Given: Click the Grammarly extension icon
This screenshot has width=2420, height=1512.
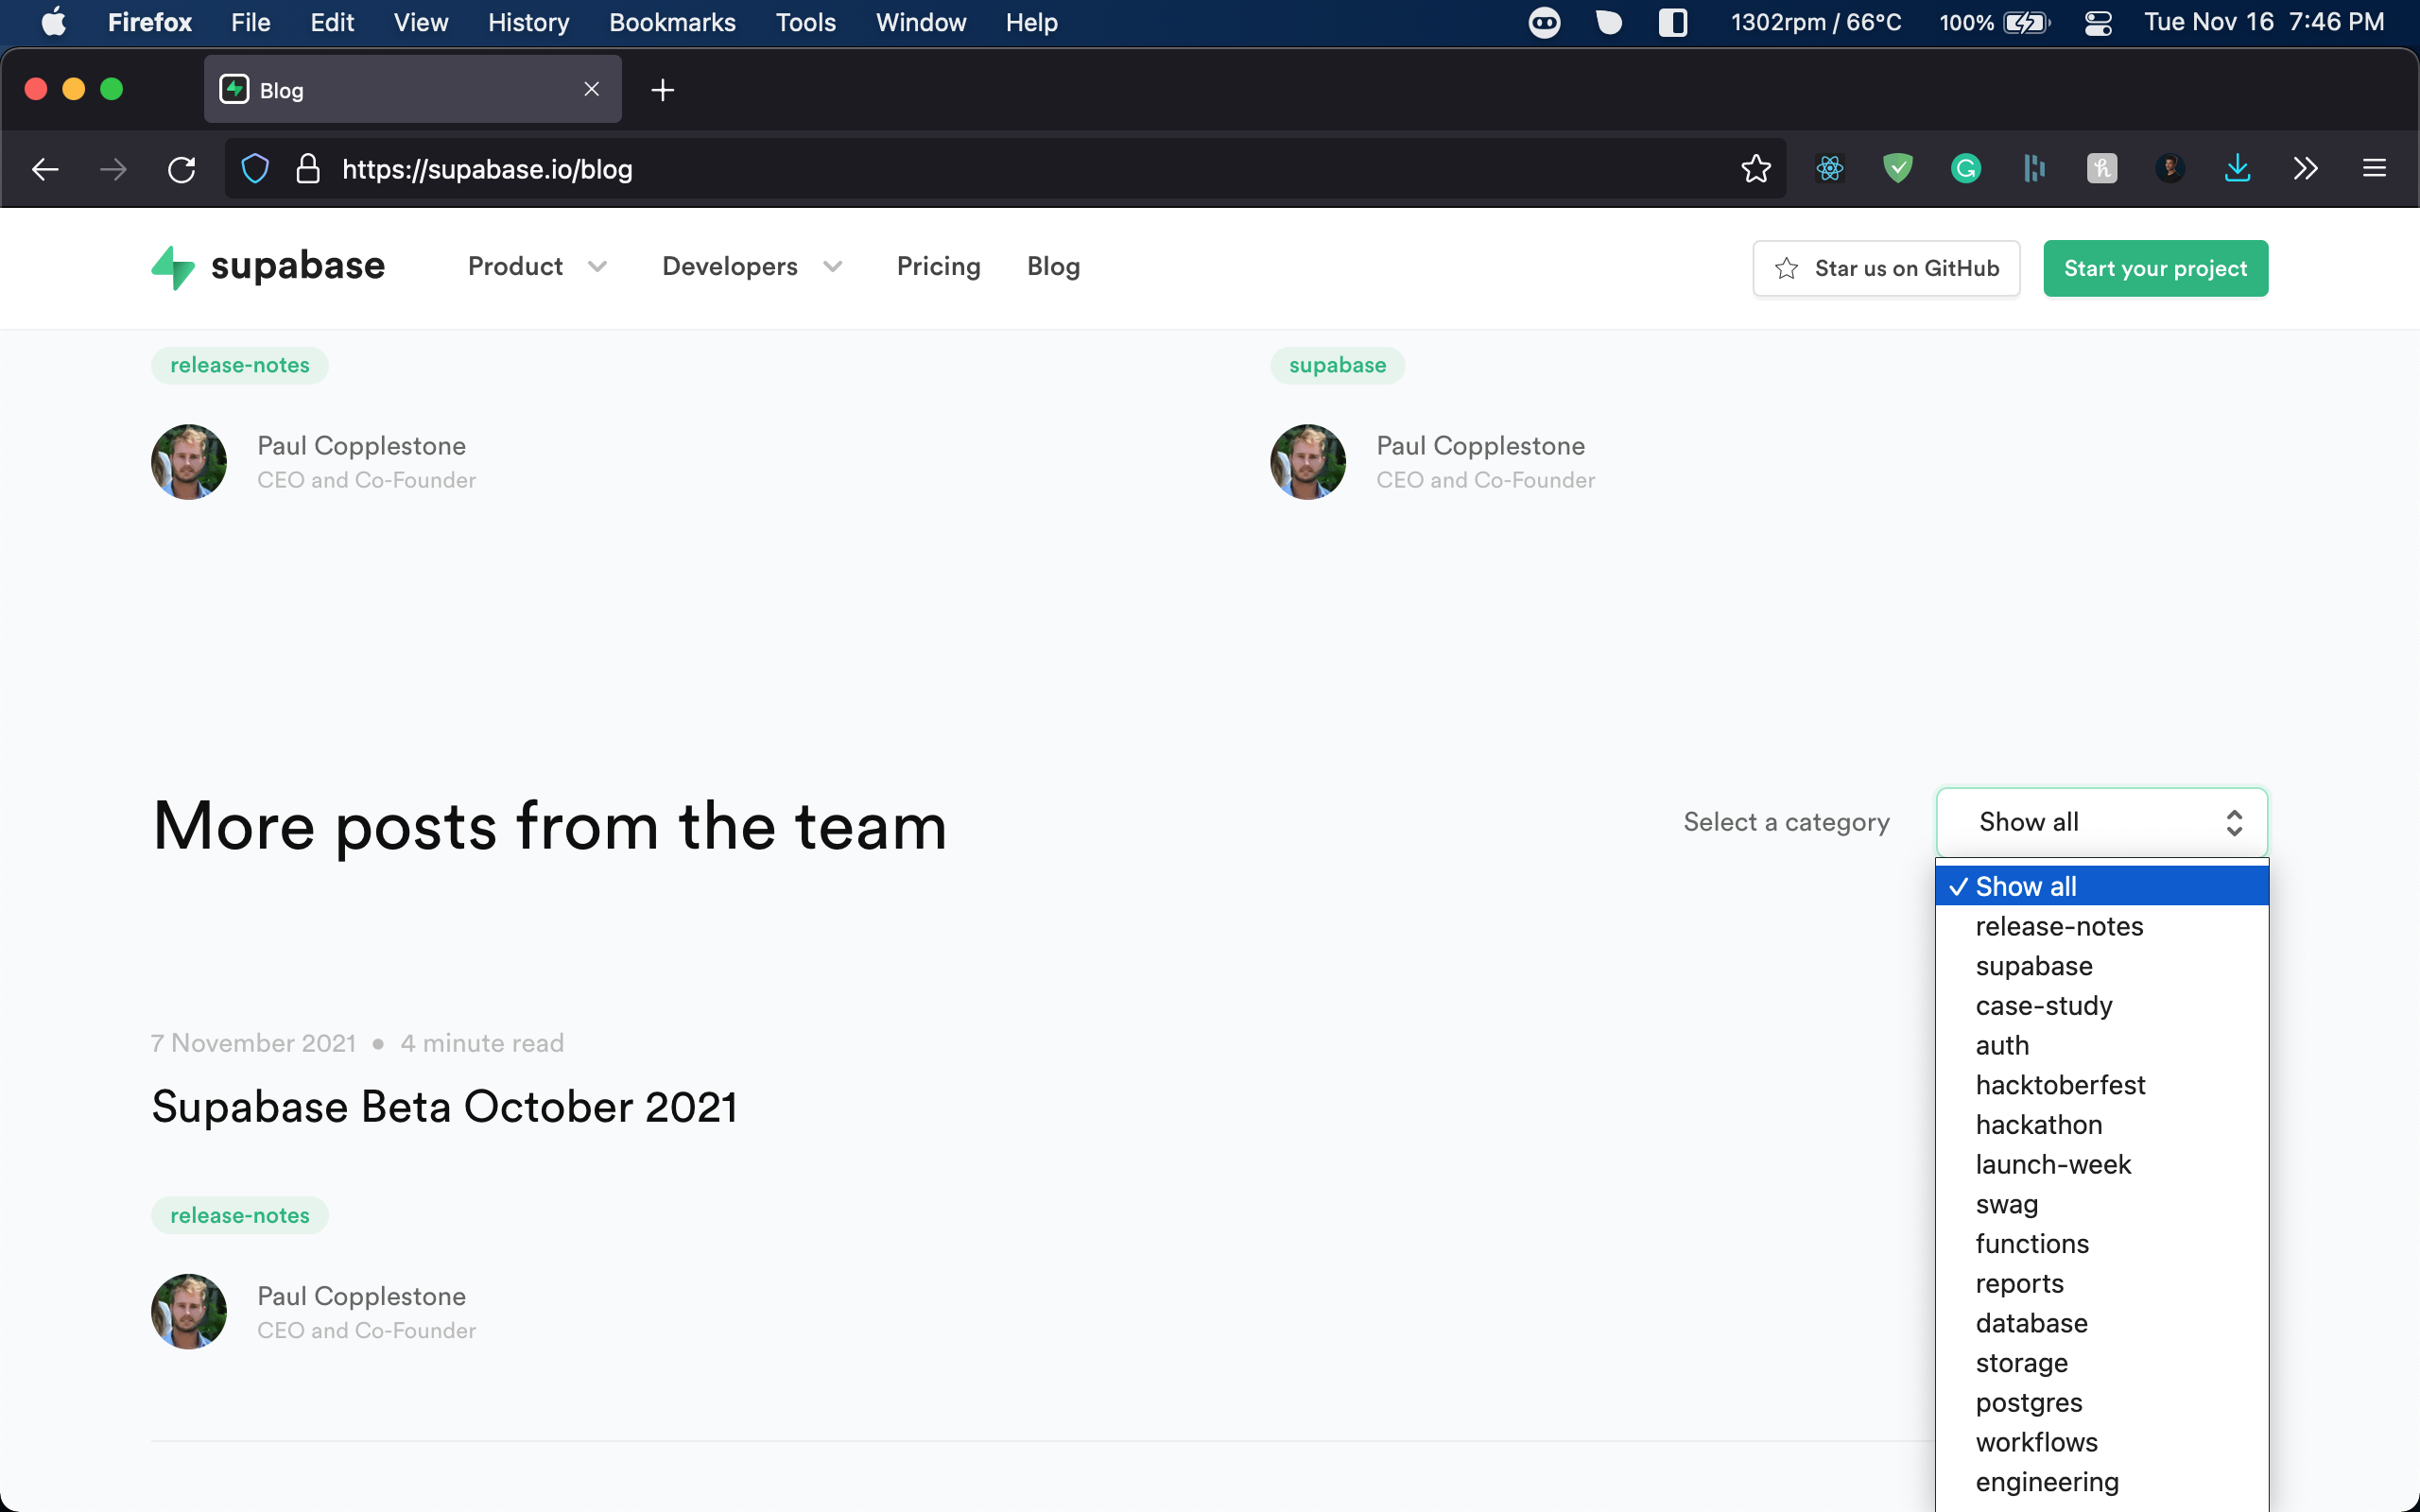Looking at the screenshot, I should click(1966, 169).
